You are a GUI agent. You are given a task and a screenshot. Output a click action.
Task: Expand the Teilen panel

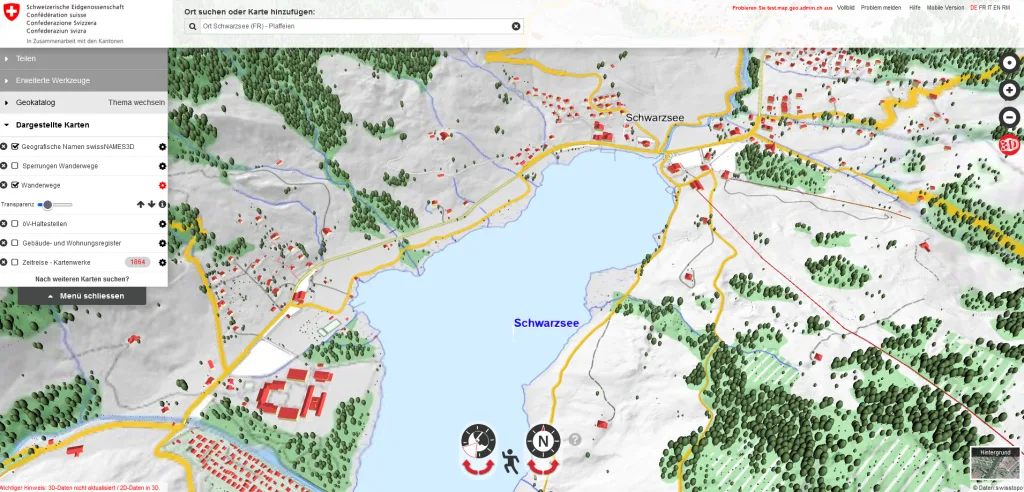point(84,59)
